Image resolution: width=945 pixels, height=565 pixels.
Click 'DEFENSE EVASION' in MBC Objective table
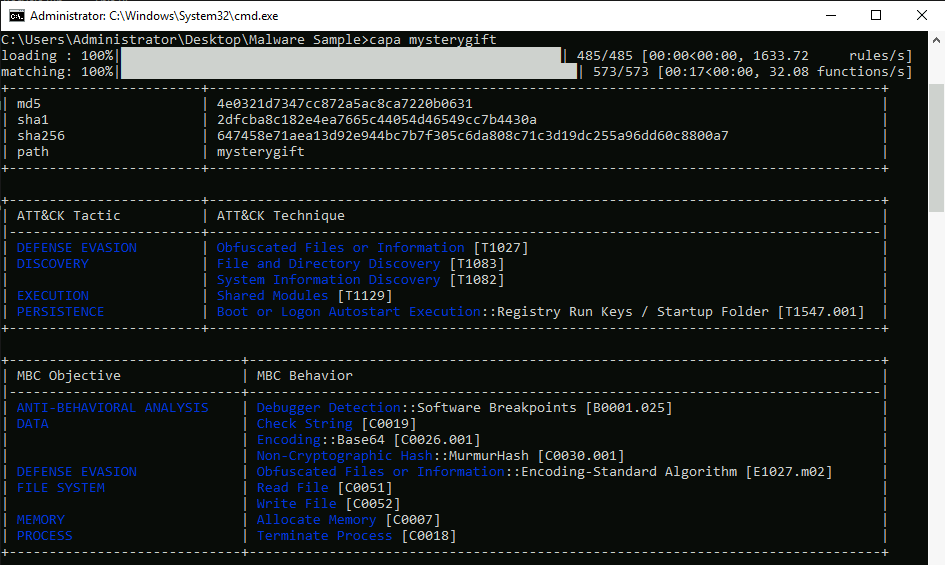click(x=77, y=472)
